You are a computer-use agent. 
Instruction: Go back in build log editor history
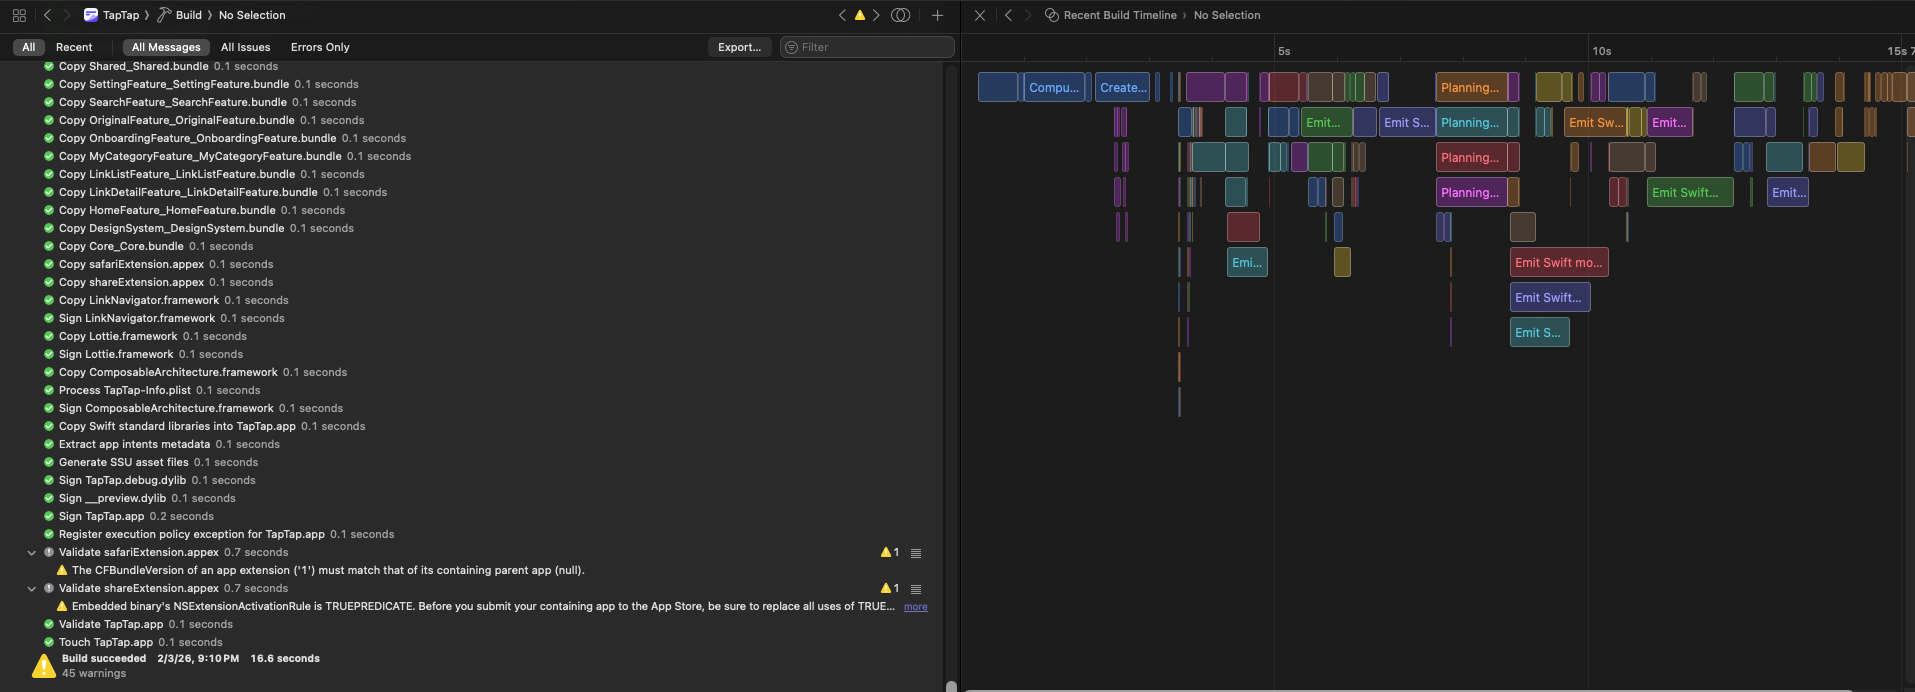pyautogui.click(x=47, y=15)
